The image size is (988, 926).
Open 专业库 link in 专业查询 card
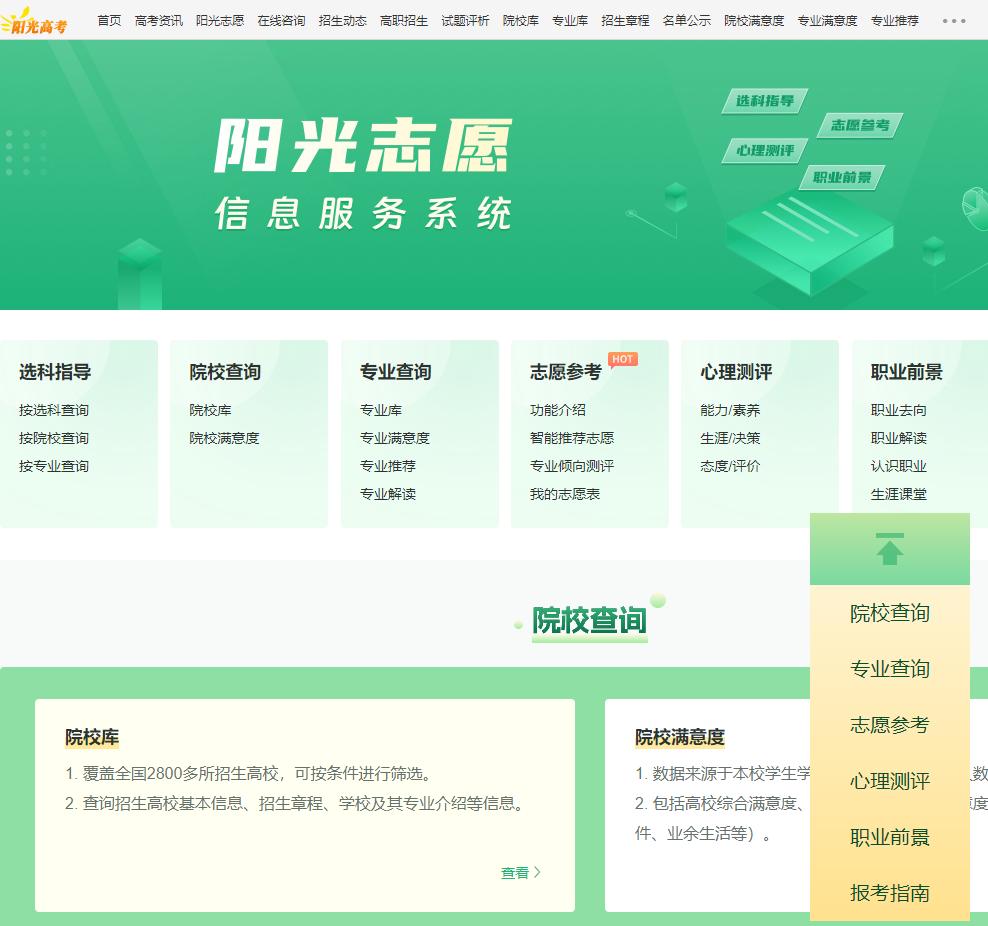tap(381, 410)
